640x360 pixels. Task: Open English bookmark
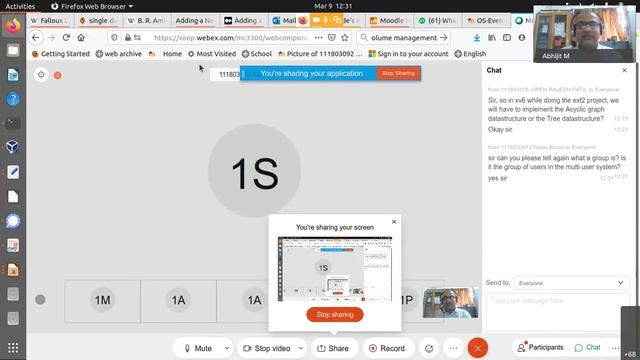pyautogui.click(x=470, y=53)
